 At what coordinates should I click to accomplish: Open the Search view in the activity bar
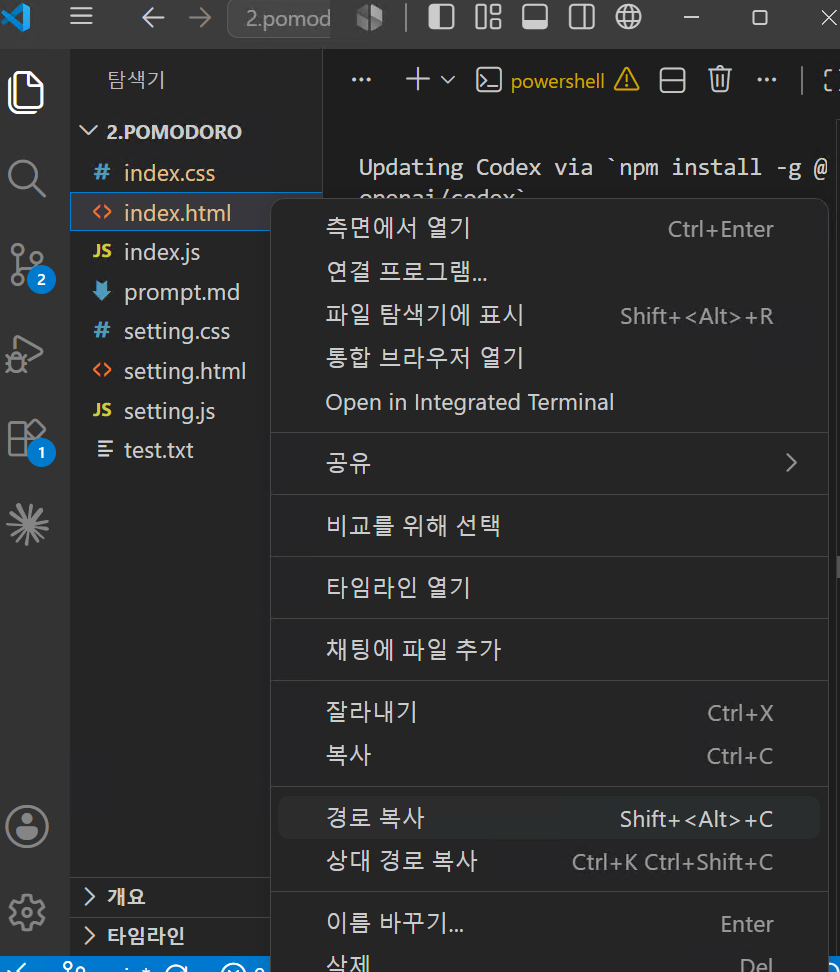[x=26, y=179]
